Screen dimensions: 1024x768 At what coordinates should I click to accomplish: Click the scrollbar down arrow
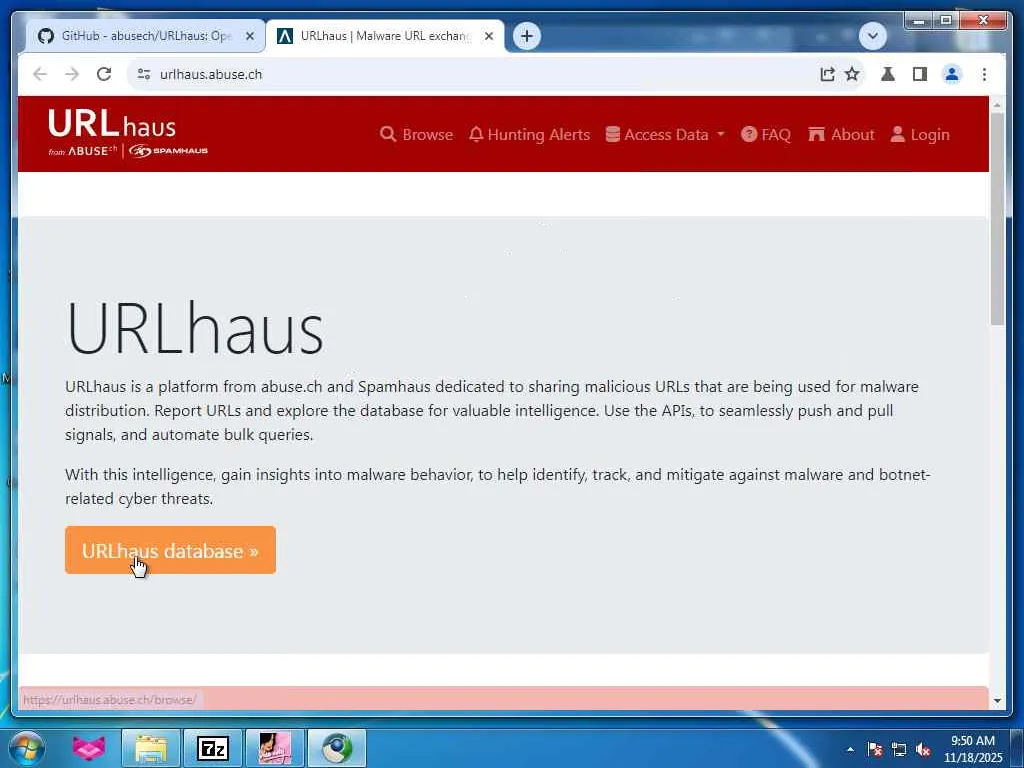pos(997,701)
